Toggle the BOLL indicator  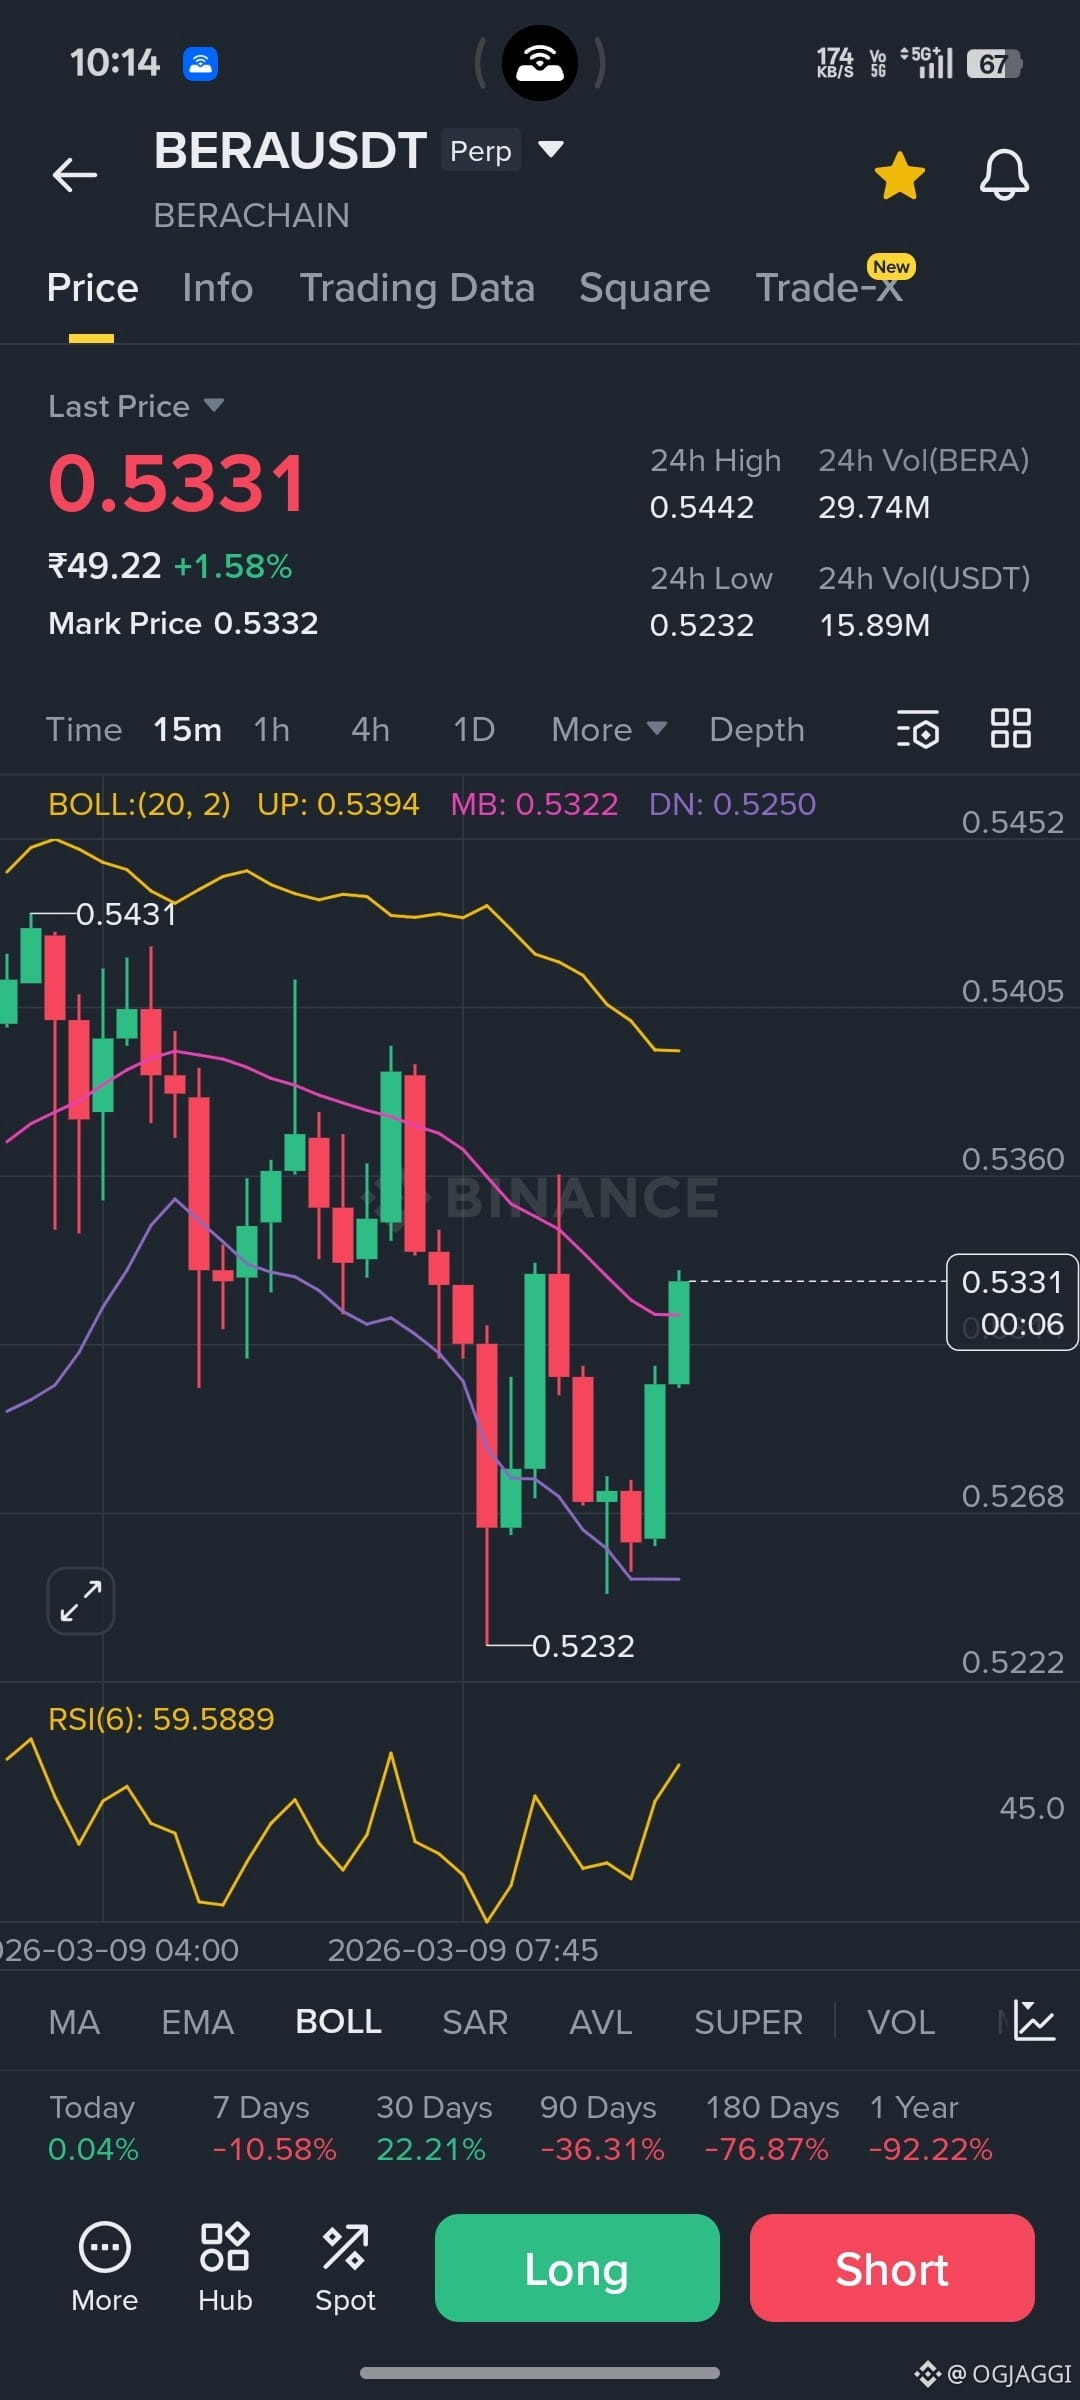[338, 2022]
